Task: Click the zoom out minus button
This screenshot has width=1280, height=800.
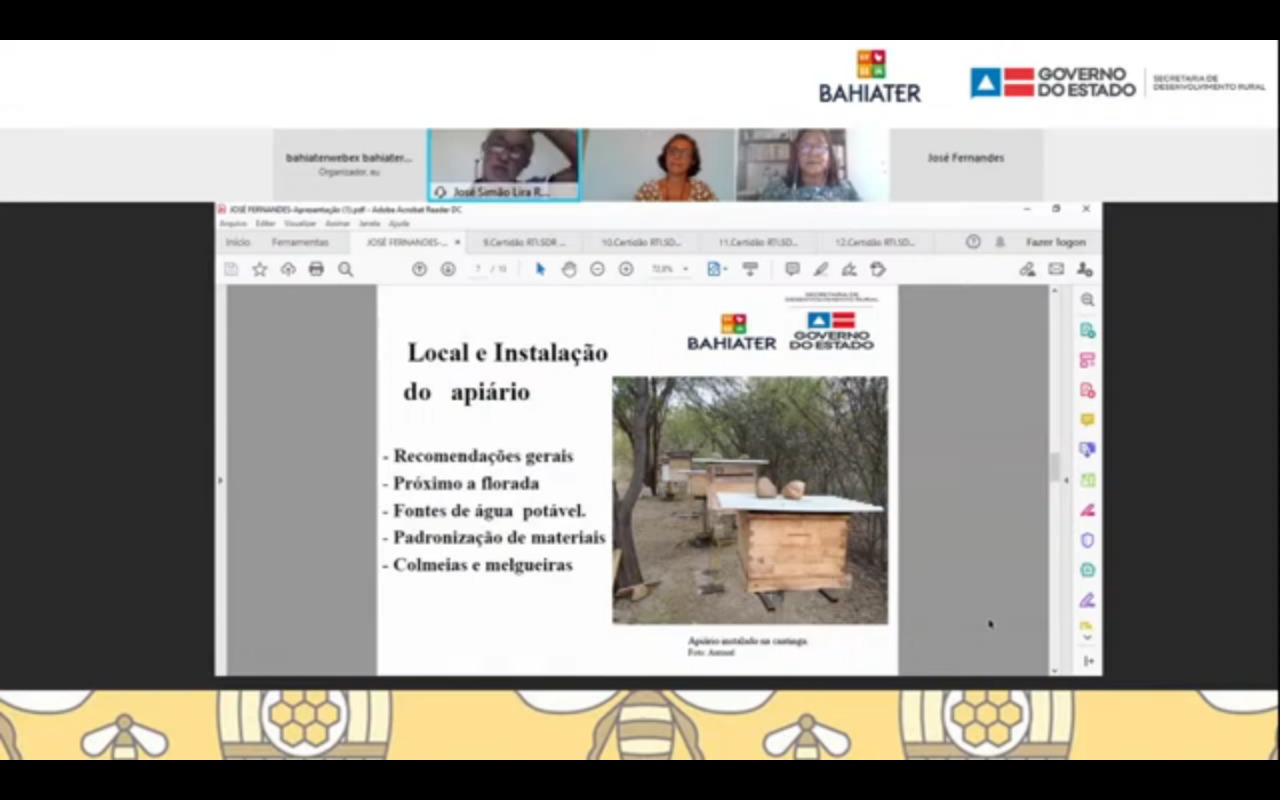Action: [x=597, y=269]
